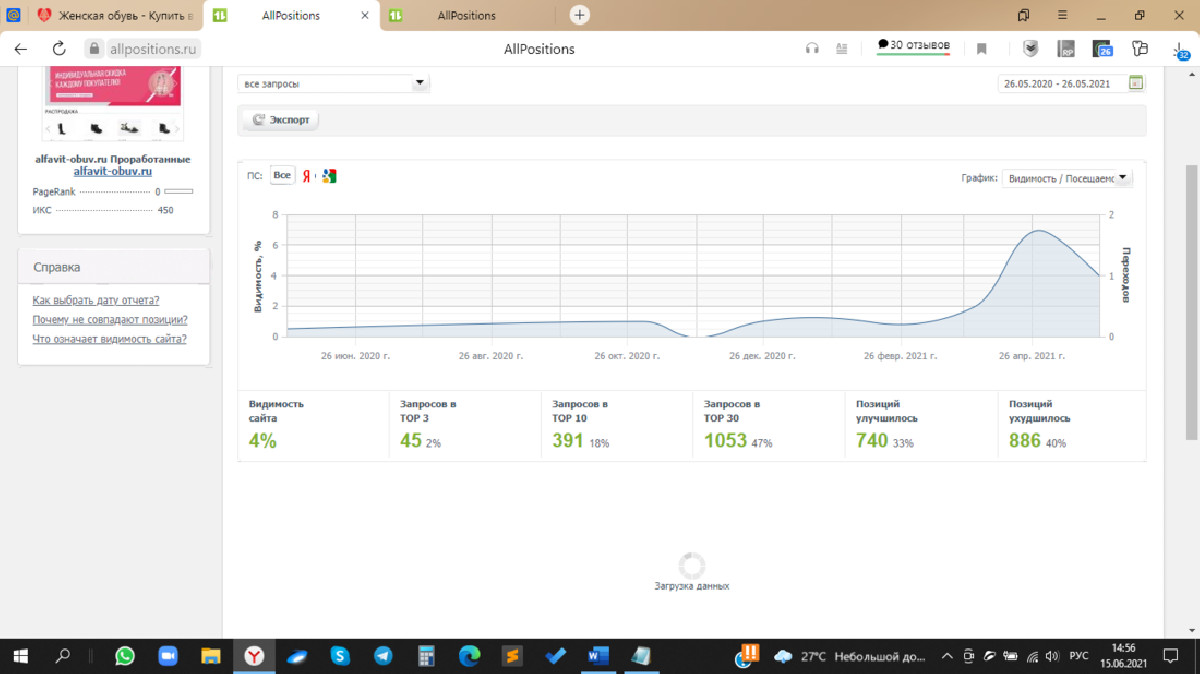Click the 'Позиций ухудшилось' value 886

1025,441
